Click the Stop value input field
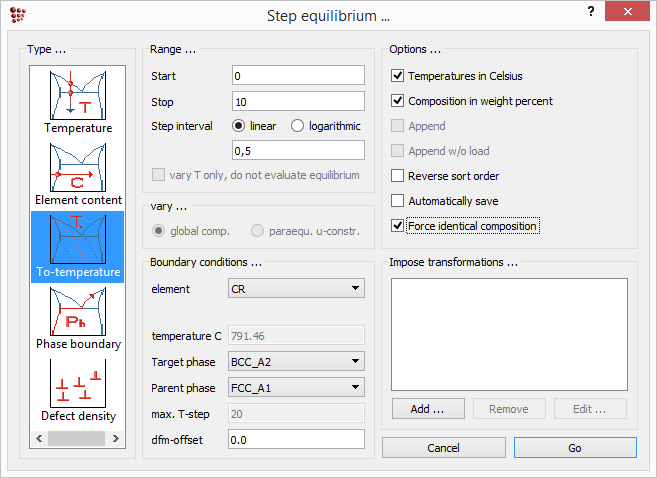Screen dimensions: 657x478 (297, 101)
